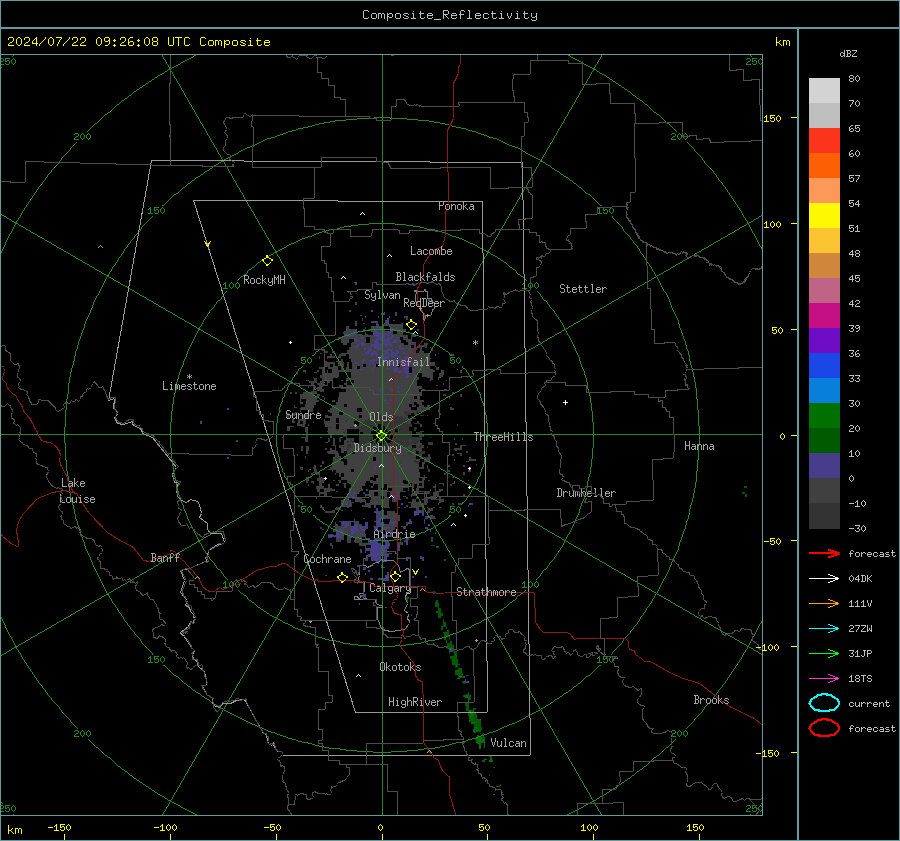Click the Stettler label

tap(583, 289)
